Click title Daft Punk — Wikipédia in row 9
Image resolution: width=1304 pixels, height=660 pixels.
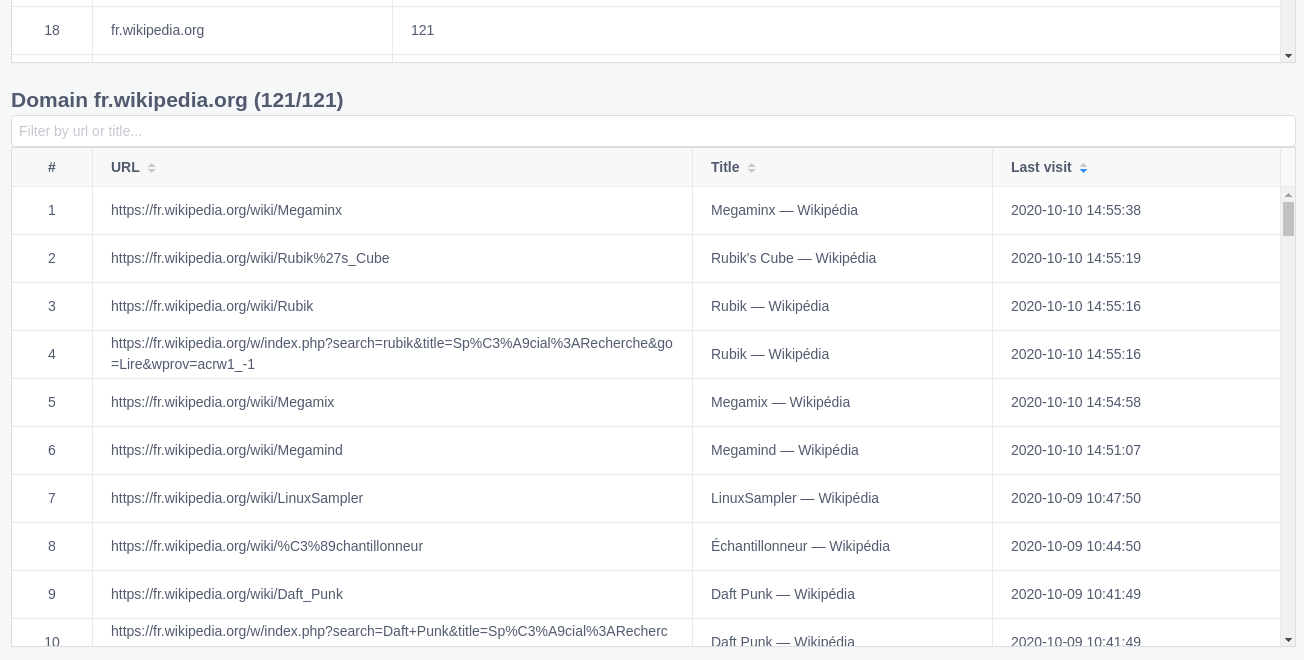783,594
